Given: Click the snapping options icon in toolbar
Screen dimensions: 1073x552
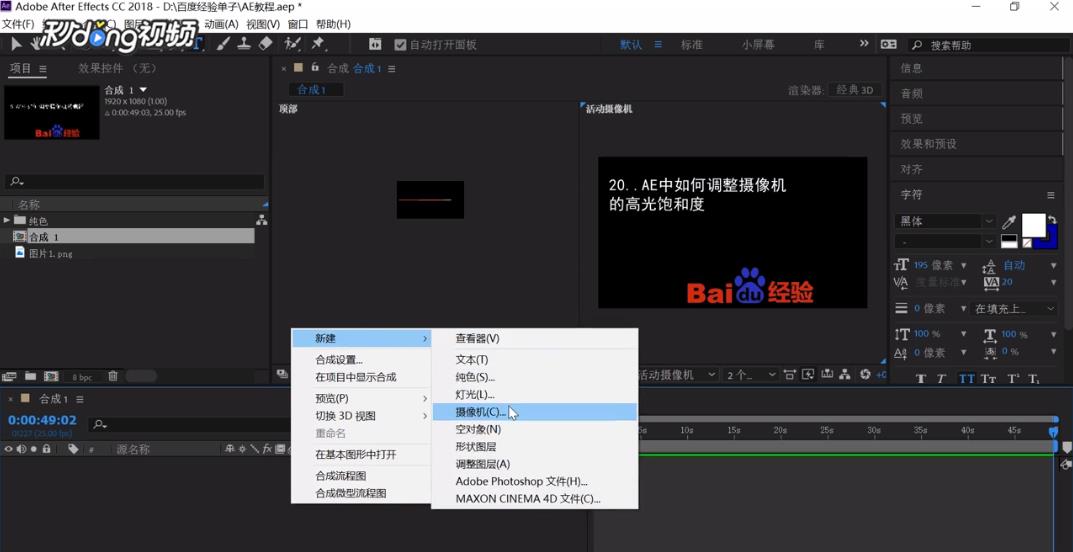Looking at the screenshot, I should (x=375, y=44).
